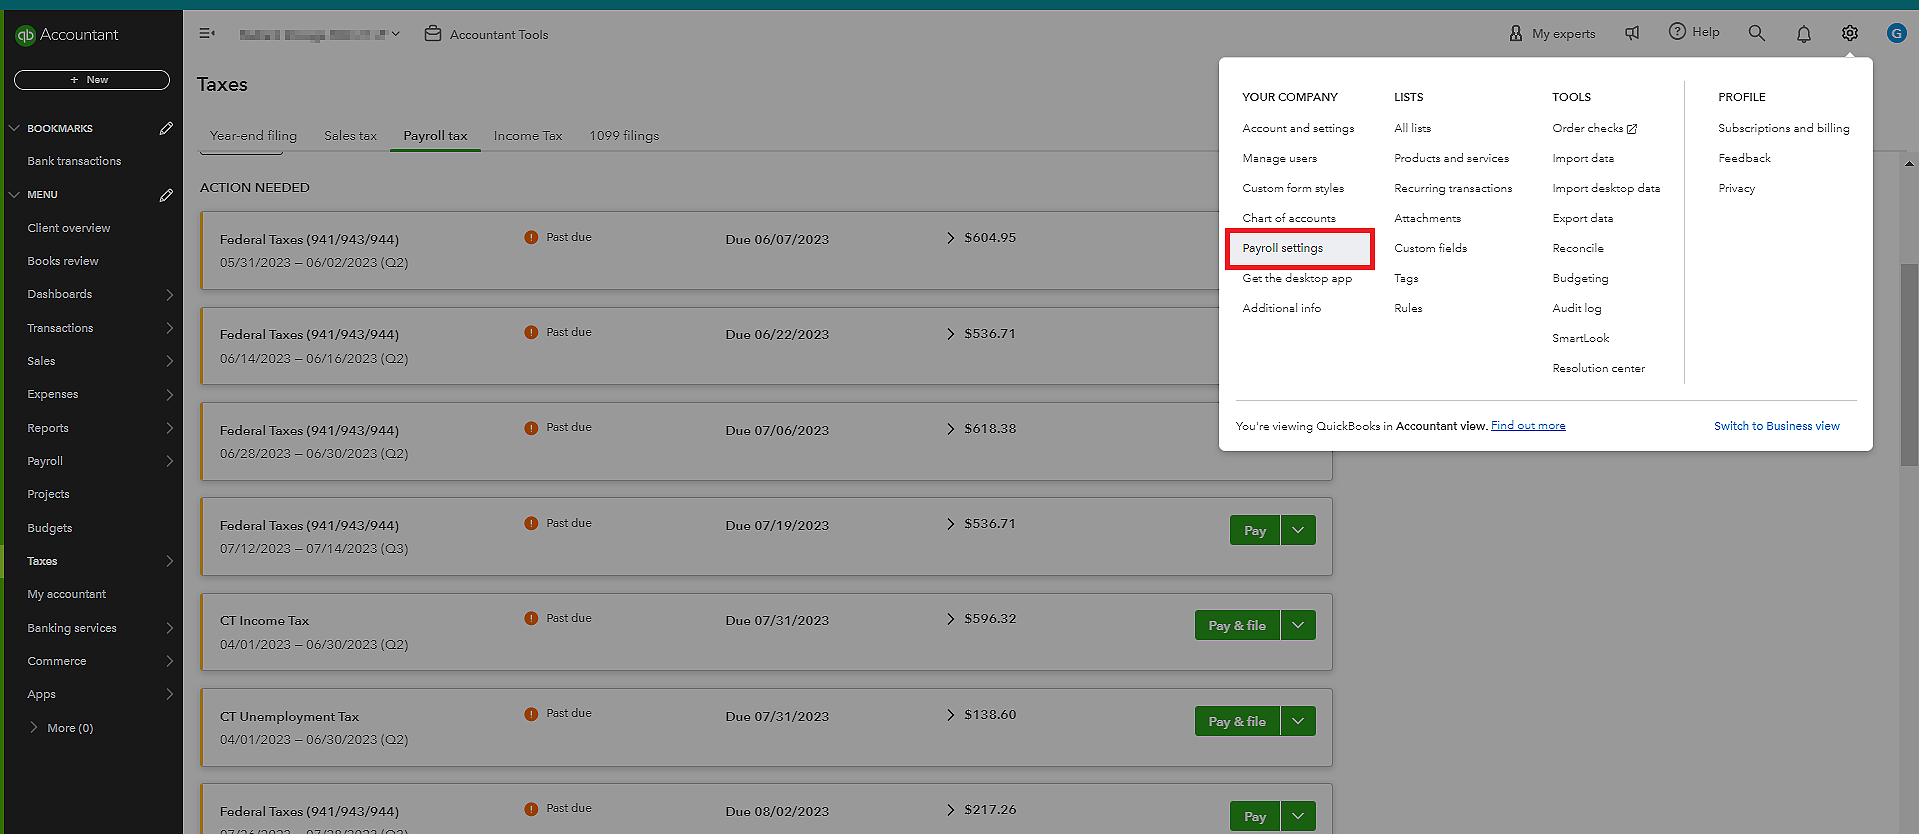The height and width of the screenshot is (834, 1919).
Task: Open Bank transactions bookmark
Action: [74, 161]
